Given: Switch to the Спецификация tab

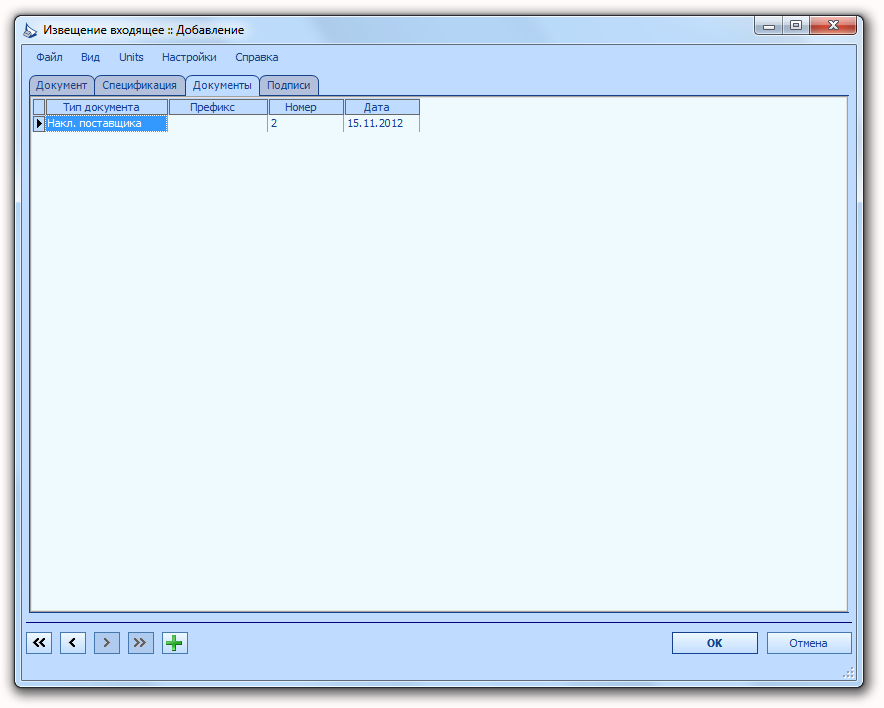Looking at the screenshot, I should click(x=139, y=85).
